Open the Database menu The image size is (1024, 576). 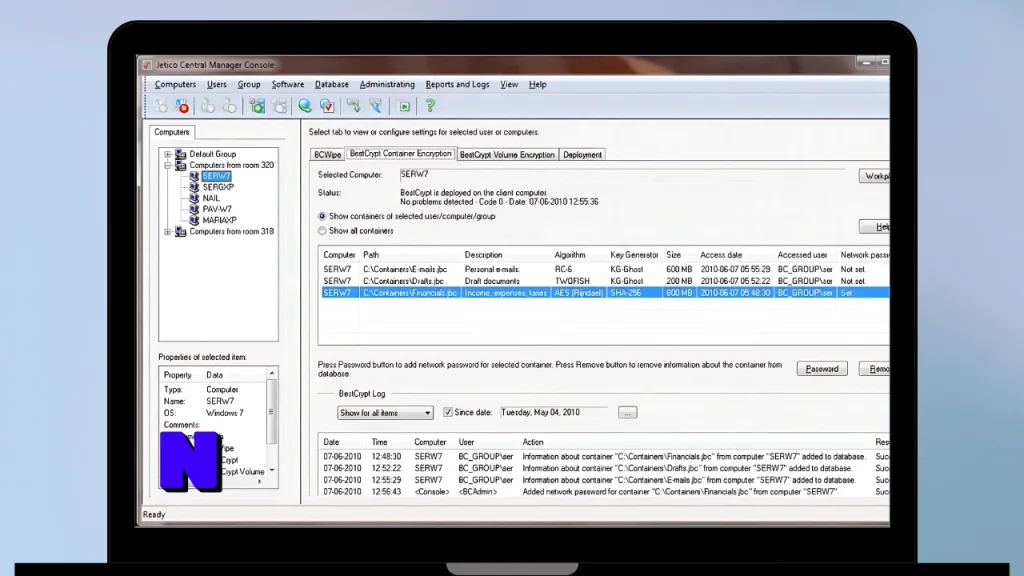point(332,84)
